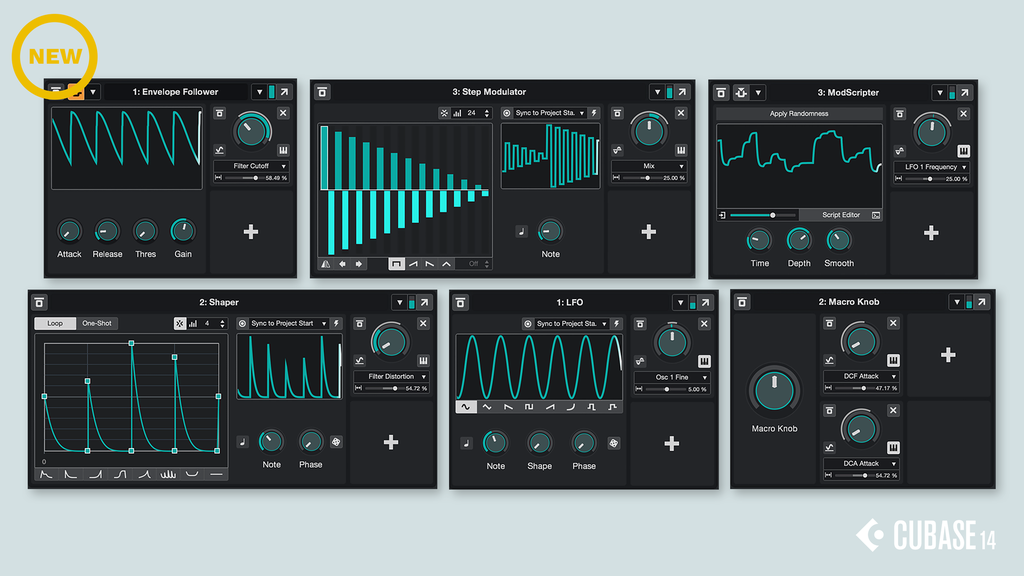
Task: Open DCA Attack destination dropdown
Action: click(861, 463)
